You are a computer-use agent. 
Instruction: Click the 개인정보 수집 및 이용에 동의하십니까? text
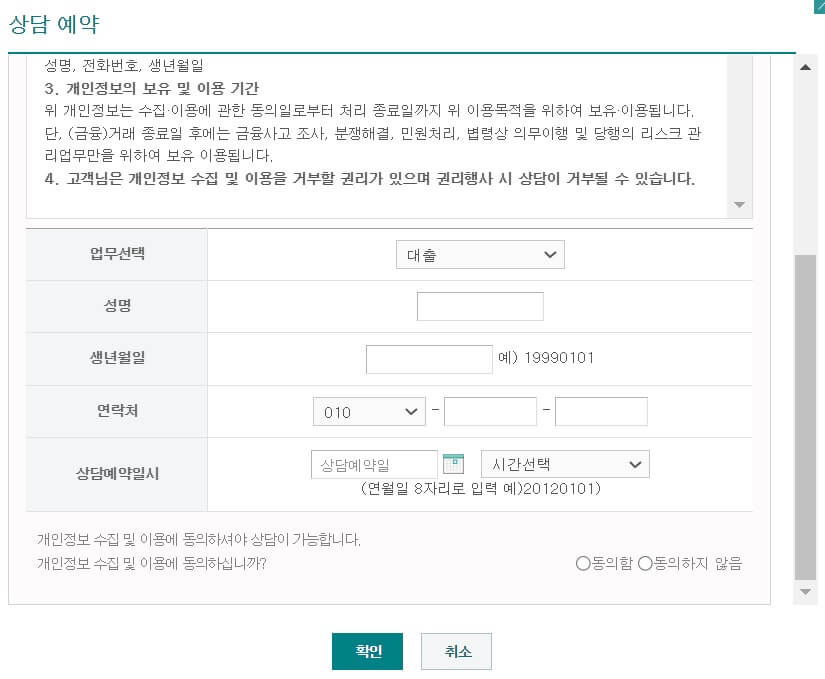coord(152,564)
